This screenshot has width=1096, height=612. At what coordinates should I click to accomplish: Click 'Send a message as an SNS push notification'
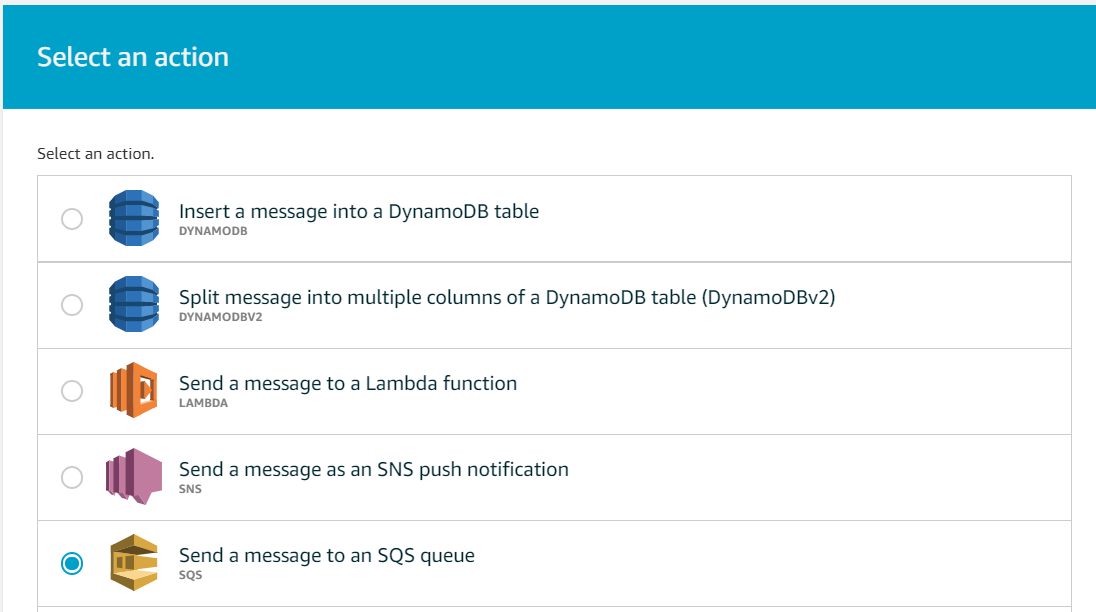[x=373, y=469]
